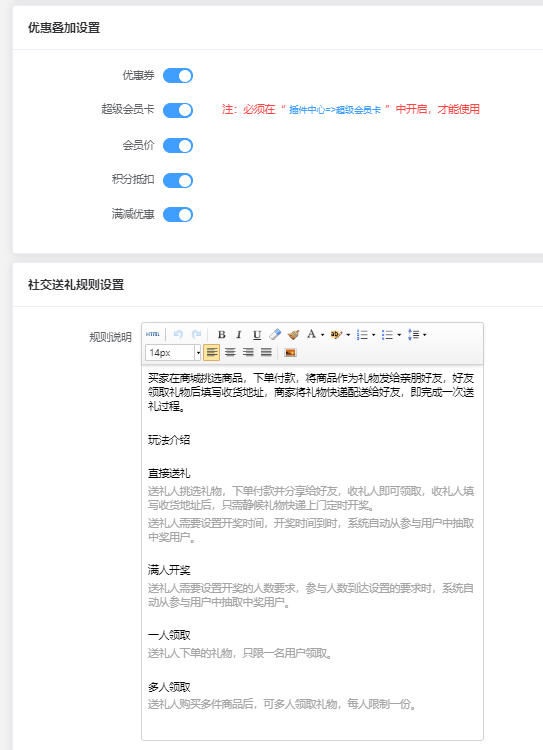Justify the editor text alignment

point(266,353)
